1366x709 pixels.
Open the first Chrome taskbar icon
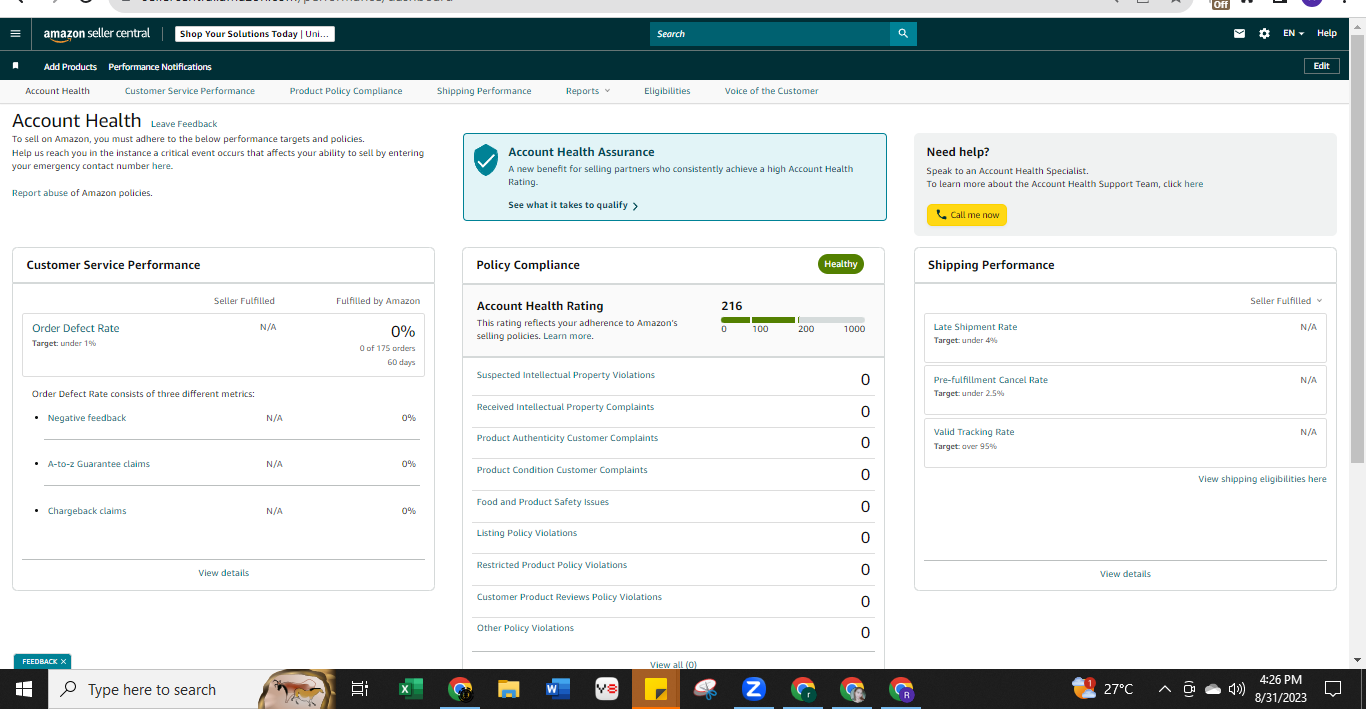tap(460, 689)
